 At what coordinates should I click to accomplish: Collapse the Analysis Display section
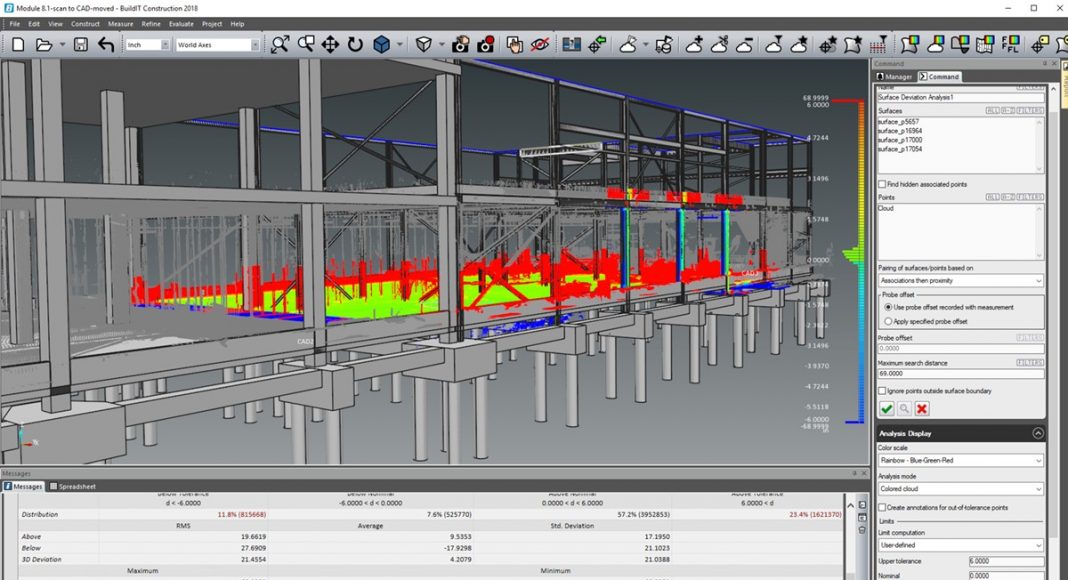coord(1037,433)
